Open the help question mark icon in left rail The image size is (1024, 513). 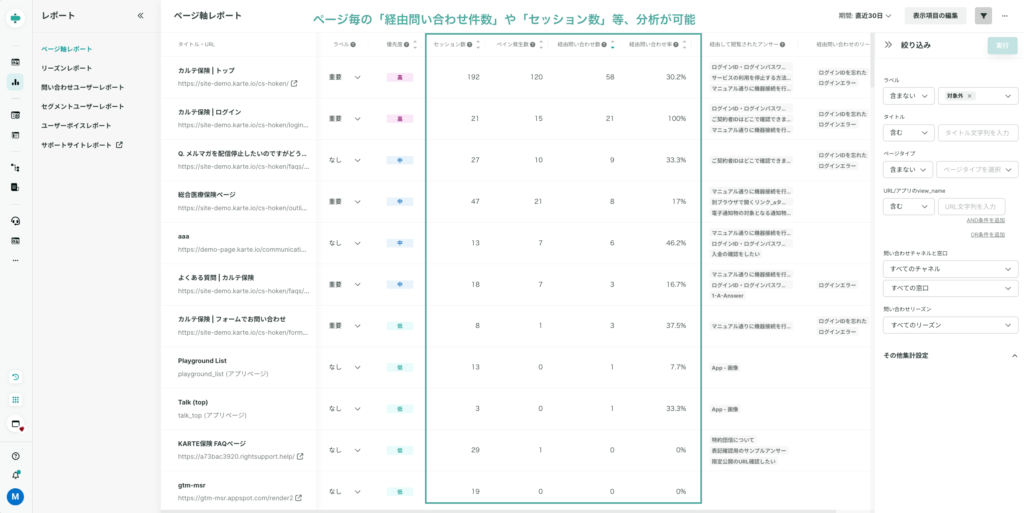tap(15, 456)
